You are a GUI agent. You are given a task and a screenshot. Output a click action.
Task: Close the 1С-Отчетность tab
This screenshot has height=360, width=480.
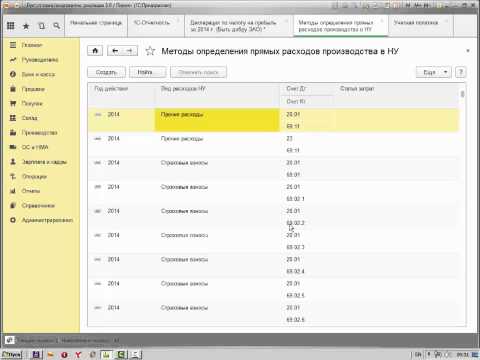(x=178, y=21)
